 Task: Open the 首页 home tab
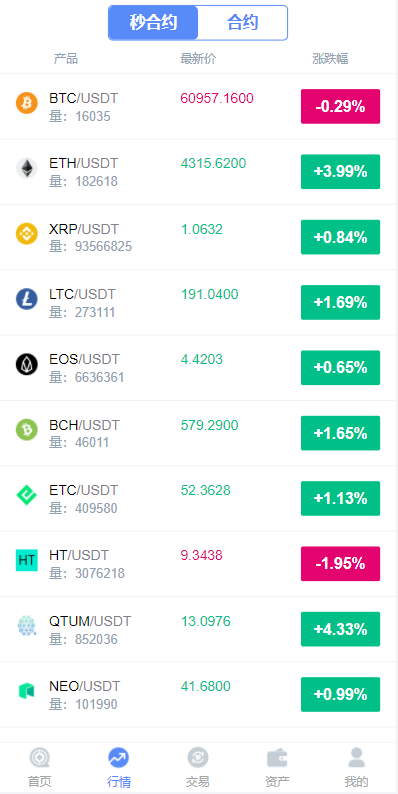[x=39, y=768]
